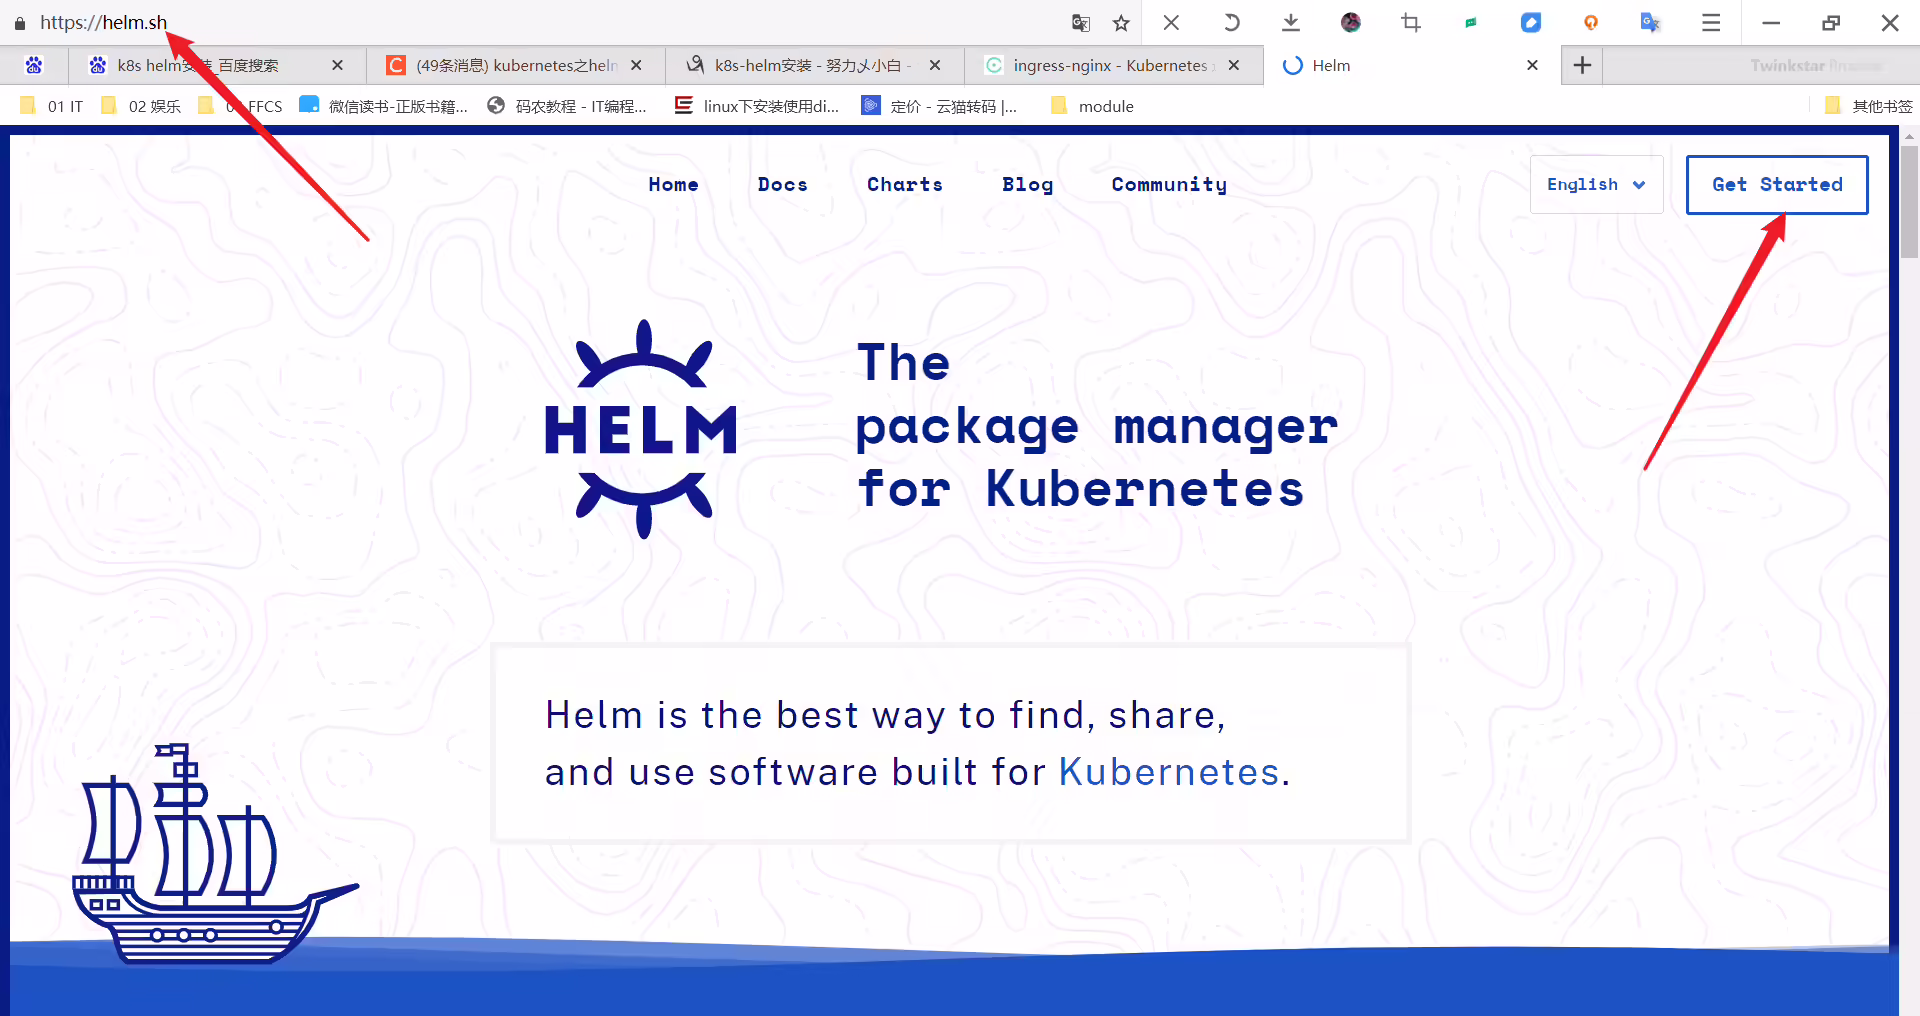Restore down the browser window
This screenshot has width=1920, height=1016.
click(x=1831, y=23)
